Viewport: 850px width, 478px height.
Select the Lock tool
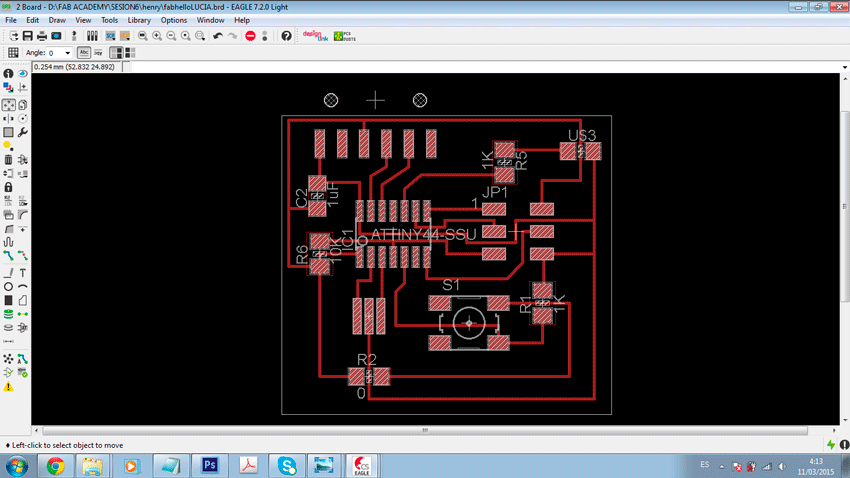click(x=8, y=187)
